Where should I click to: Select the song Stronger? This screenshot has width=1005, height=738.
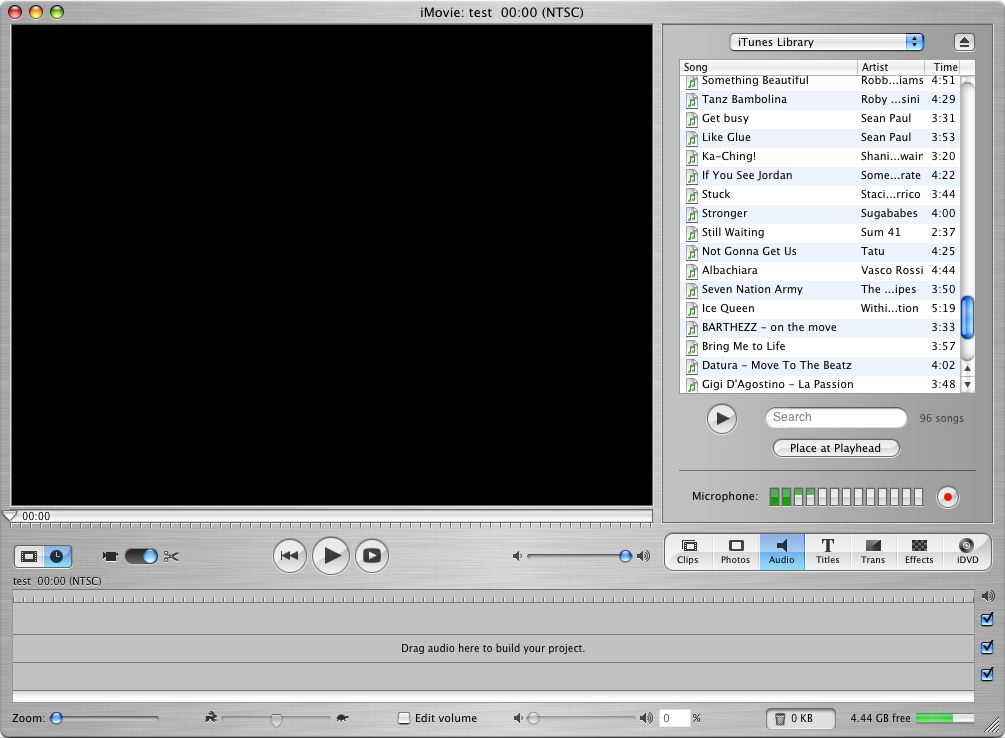coord(820,214)
